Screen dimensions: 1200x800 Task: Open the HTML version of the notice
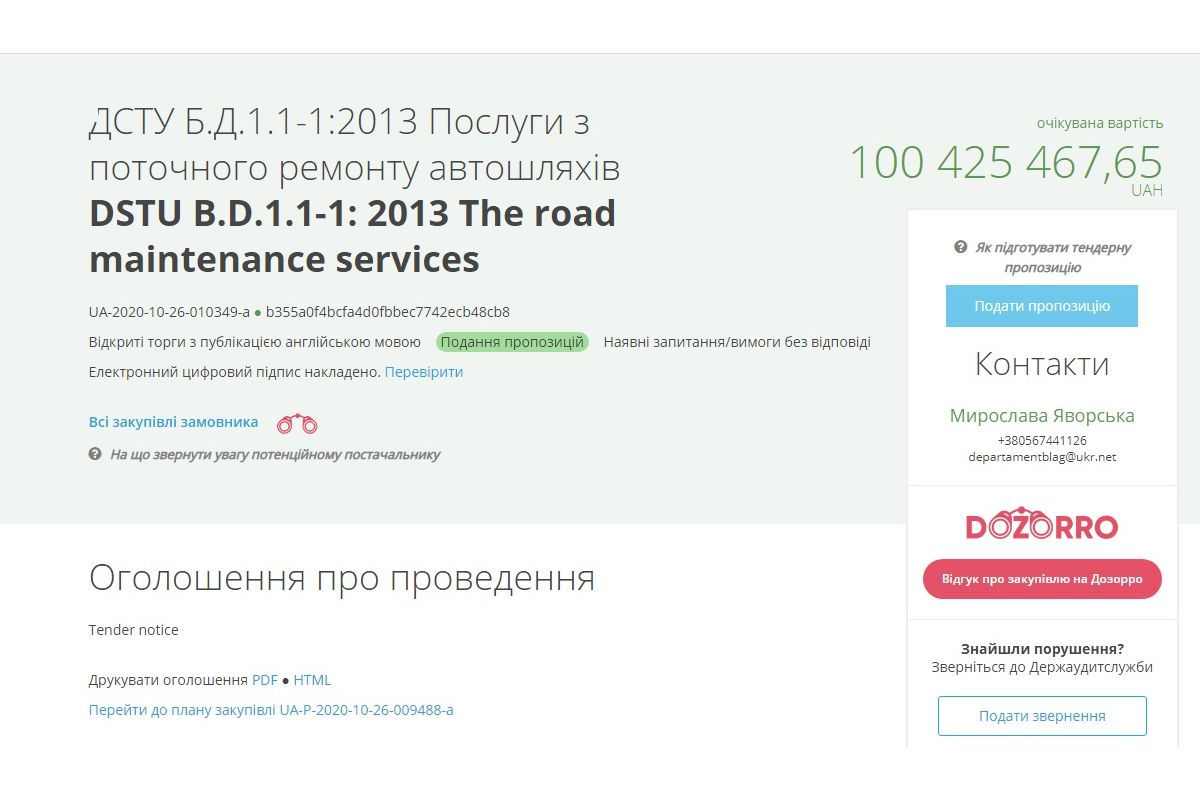pyautogui.click(x=312, y=680)
